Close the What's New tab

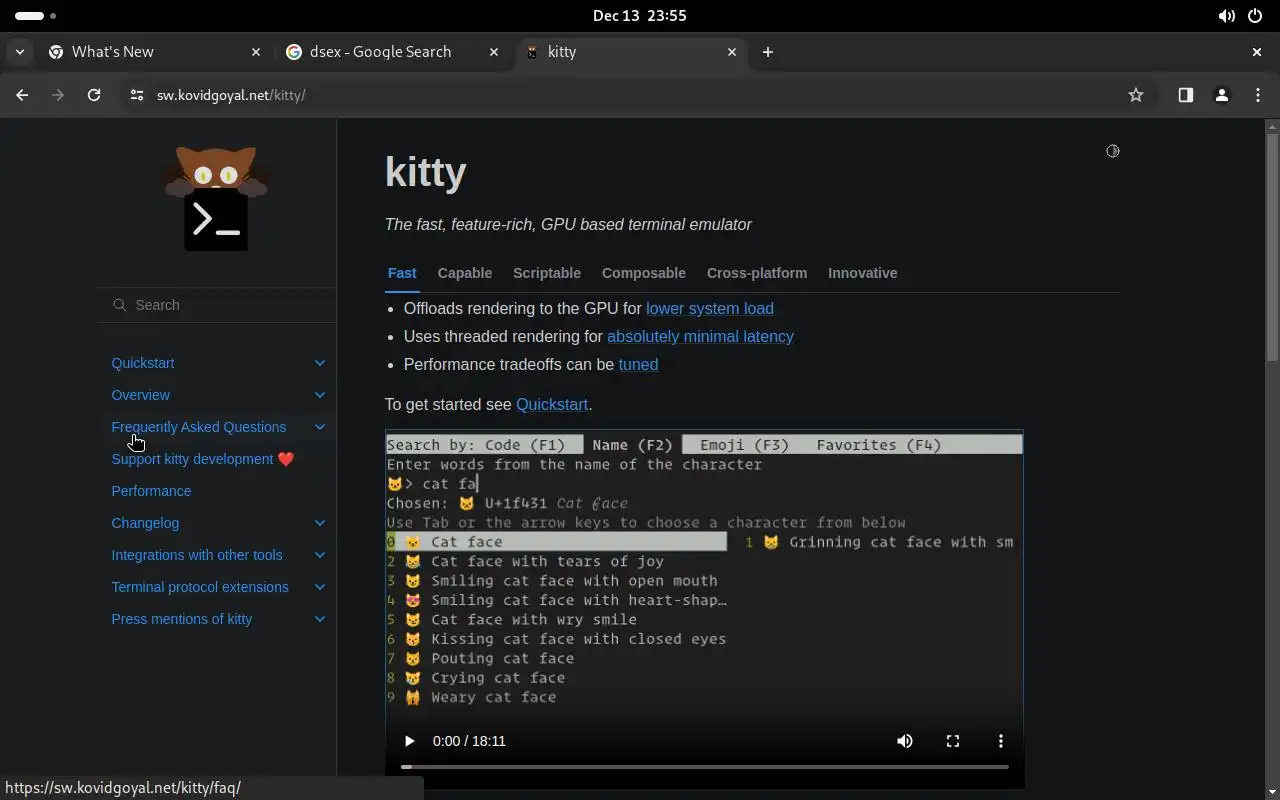tap(256, 52)
